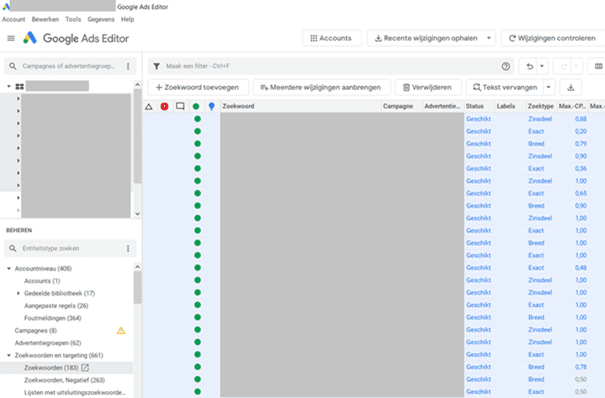Focus Campagnes of advertentiegroep search field
The width and height of the screenshot is (605, 398).
point(69,66)
